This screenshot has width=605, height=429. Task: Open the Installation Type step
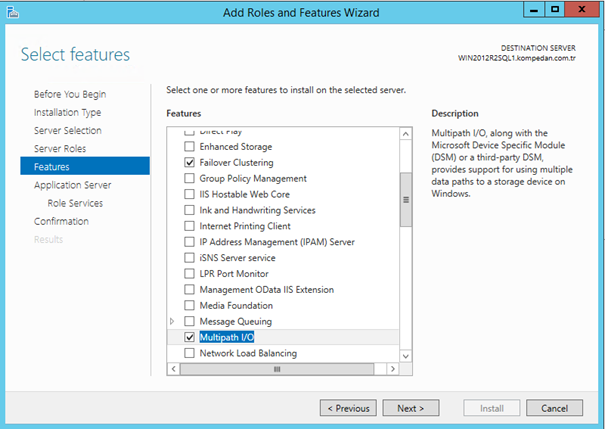pos(67,113)
